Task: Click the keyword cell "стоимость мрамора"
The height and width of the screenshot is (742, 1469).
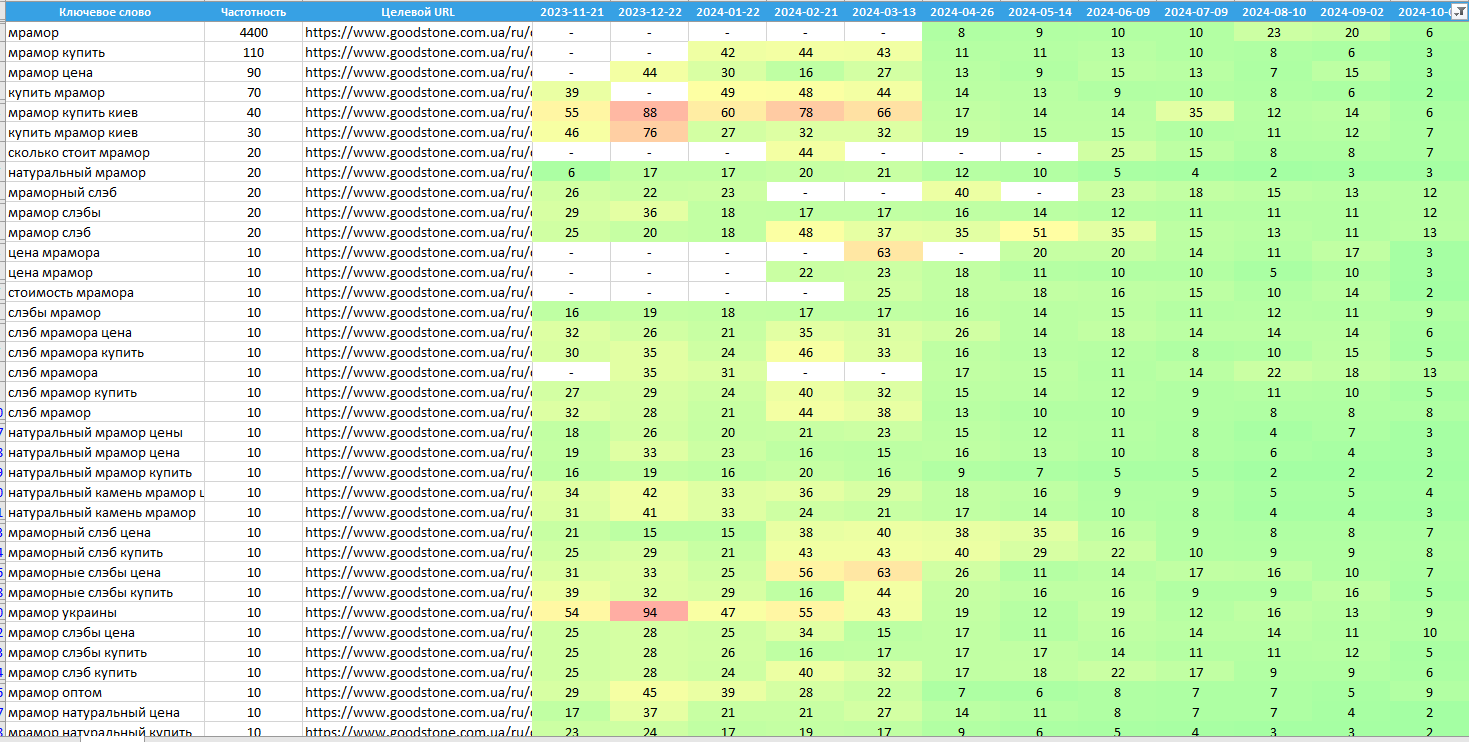Action: point(70,292)
